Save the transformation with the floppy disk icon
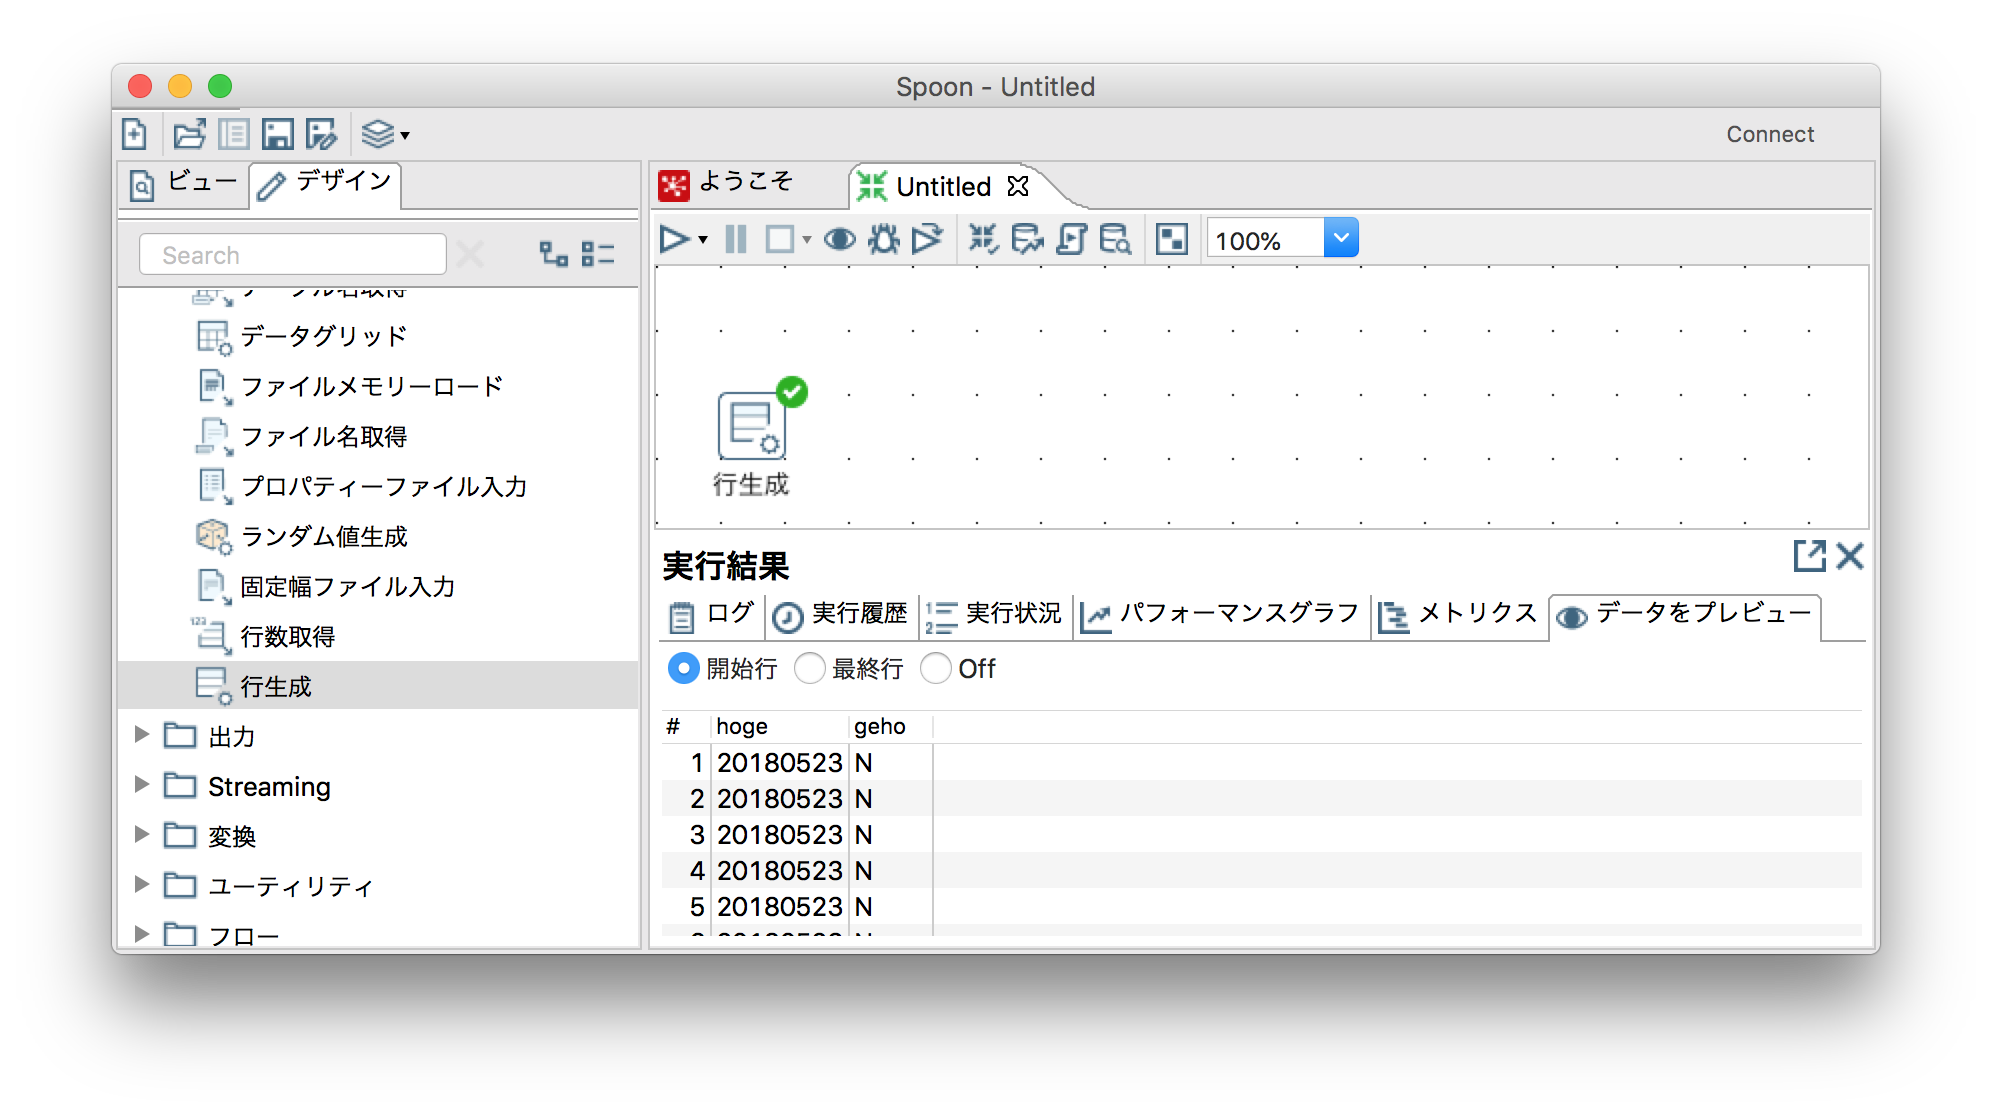Image resolution: width=1992 pixels, height=1114 pixels. coord(280,133)
